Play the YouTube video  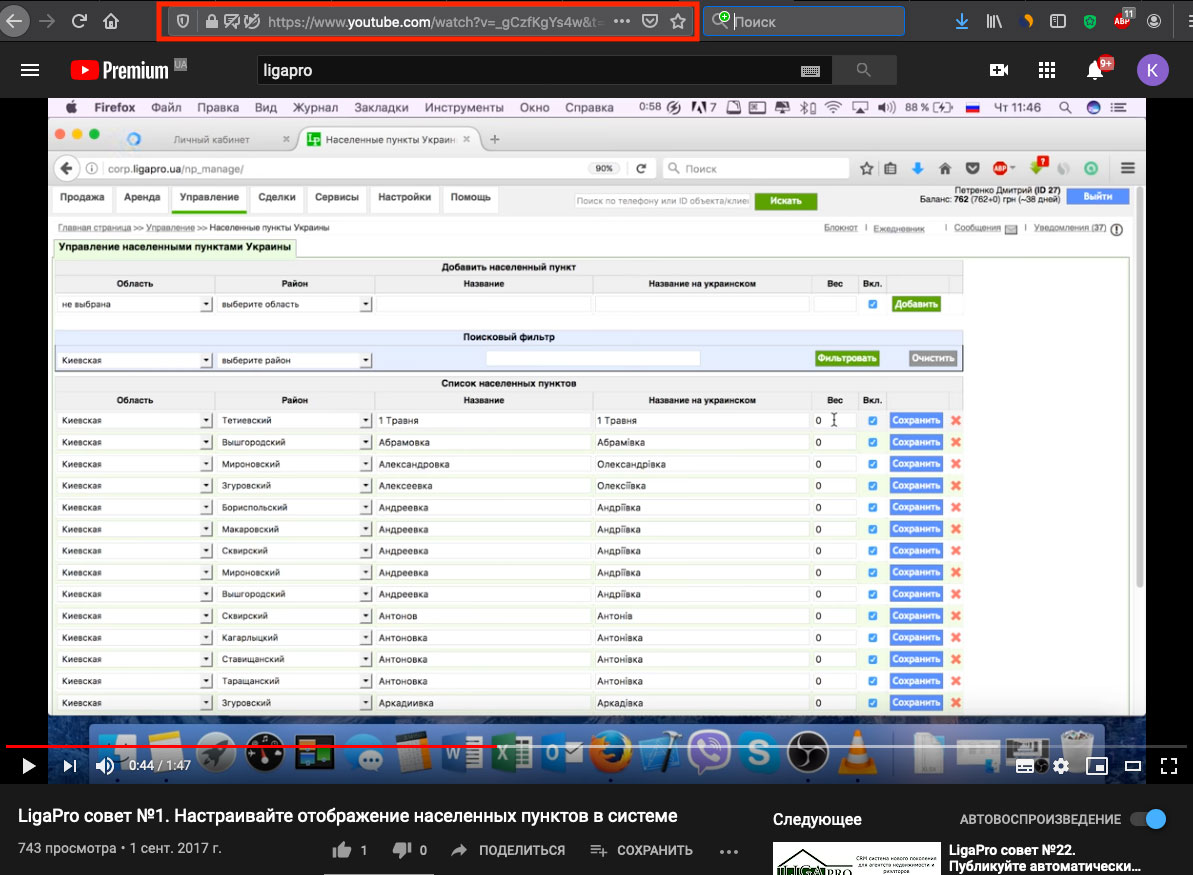(28, 766)
